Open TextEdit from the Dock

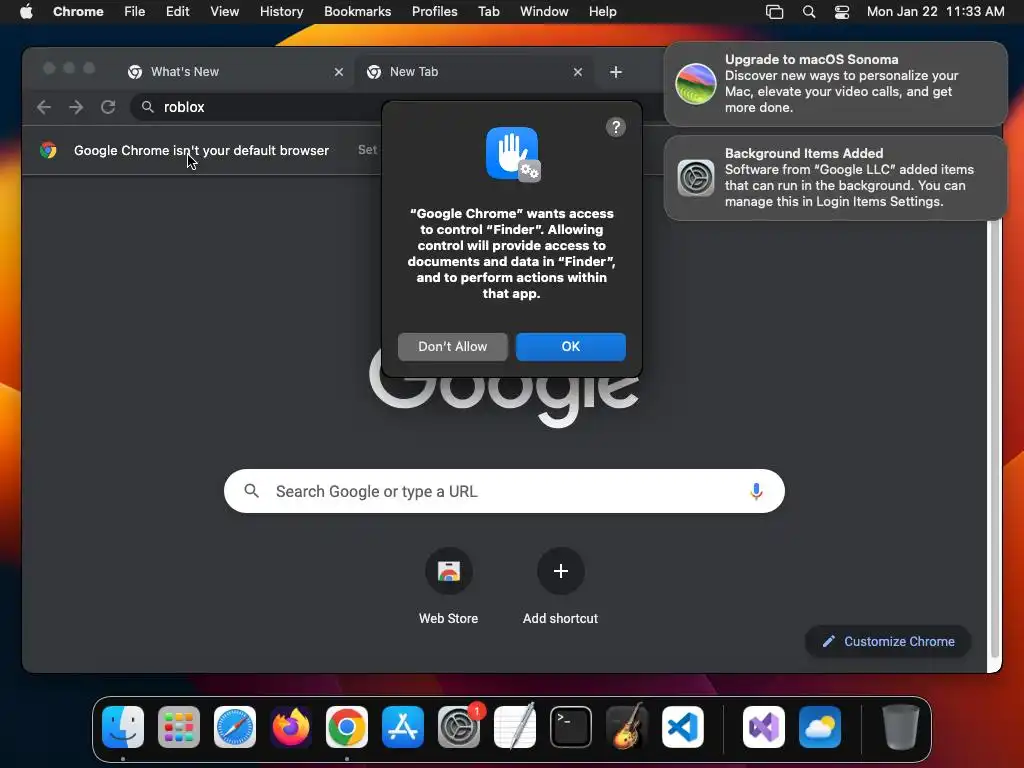[515, 727]
